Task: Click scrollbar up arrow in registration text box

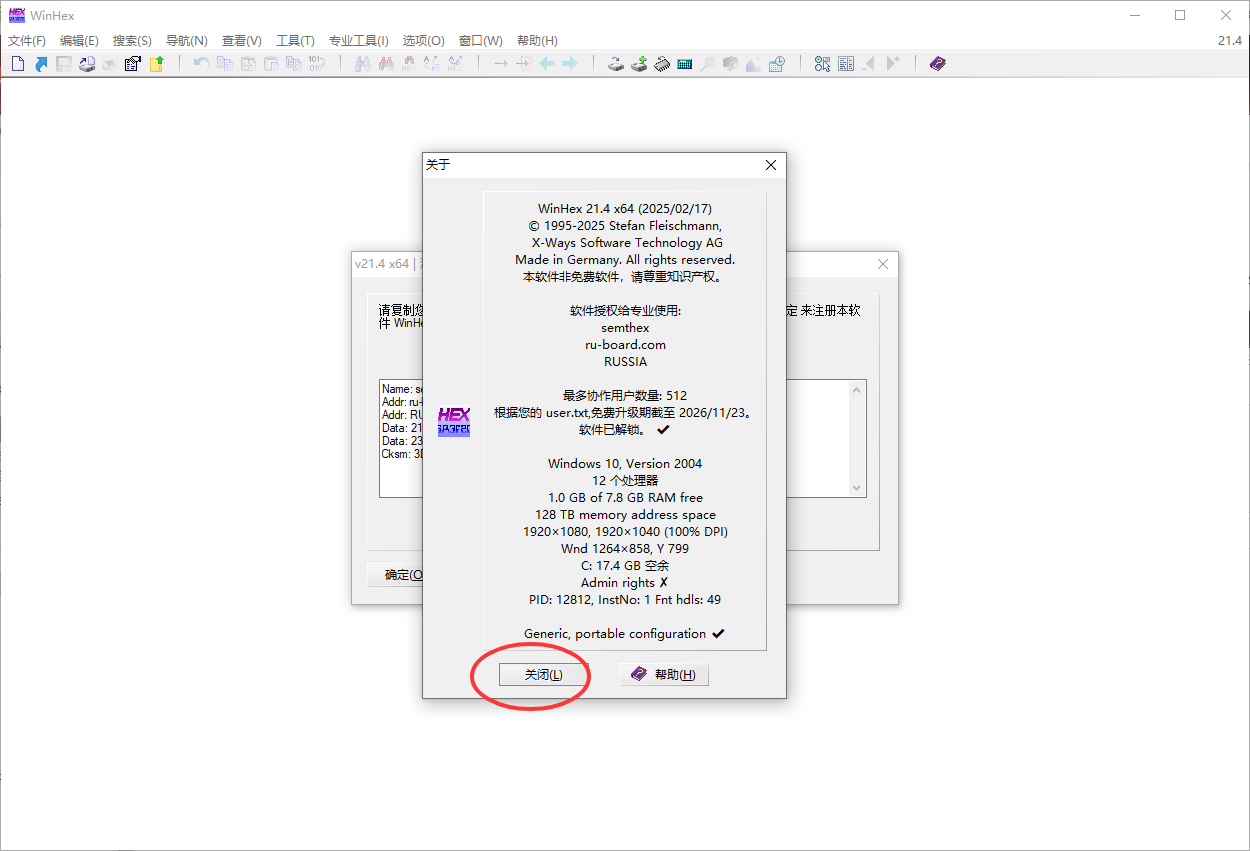Action: 857,389
